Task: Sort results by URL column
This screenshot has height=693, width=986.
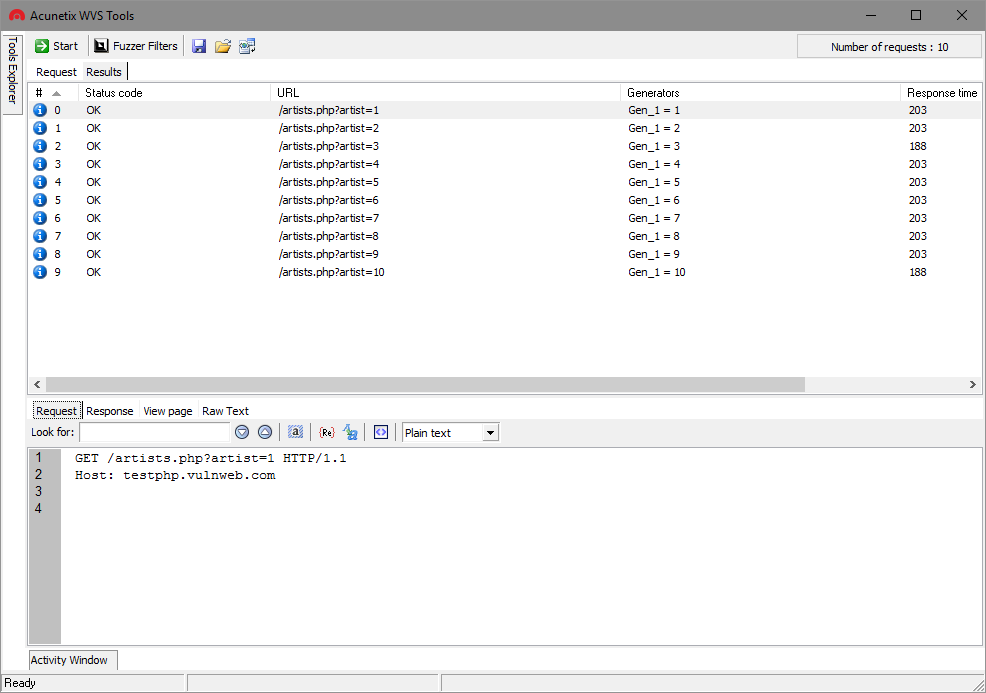Action: point(445,92)
